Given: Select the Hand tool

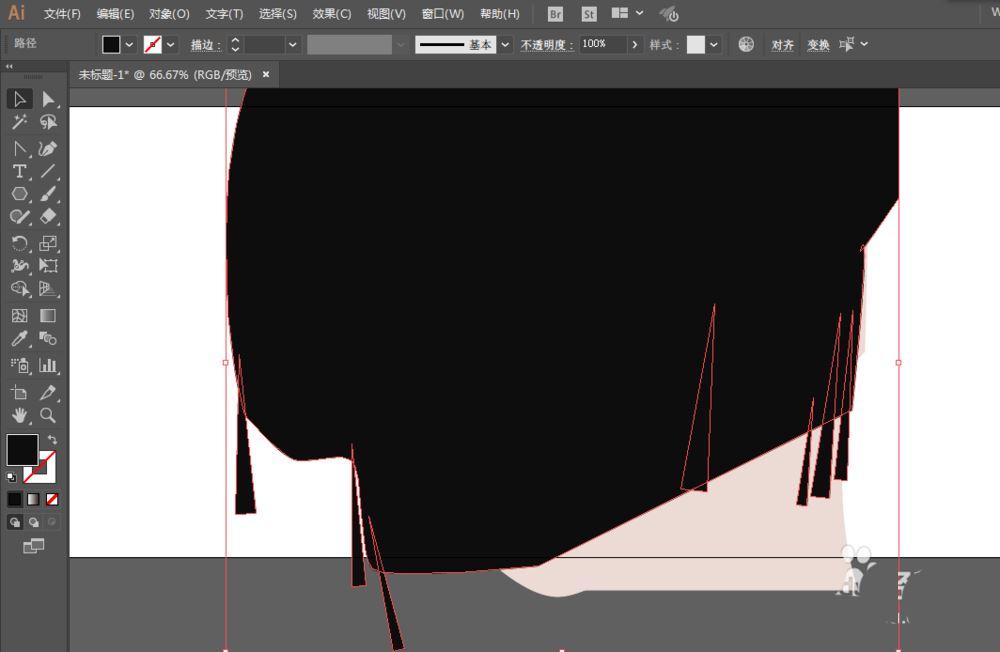Looking at the screenshot, I should click(19, 416).
